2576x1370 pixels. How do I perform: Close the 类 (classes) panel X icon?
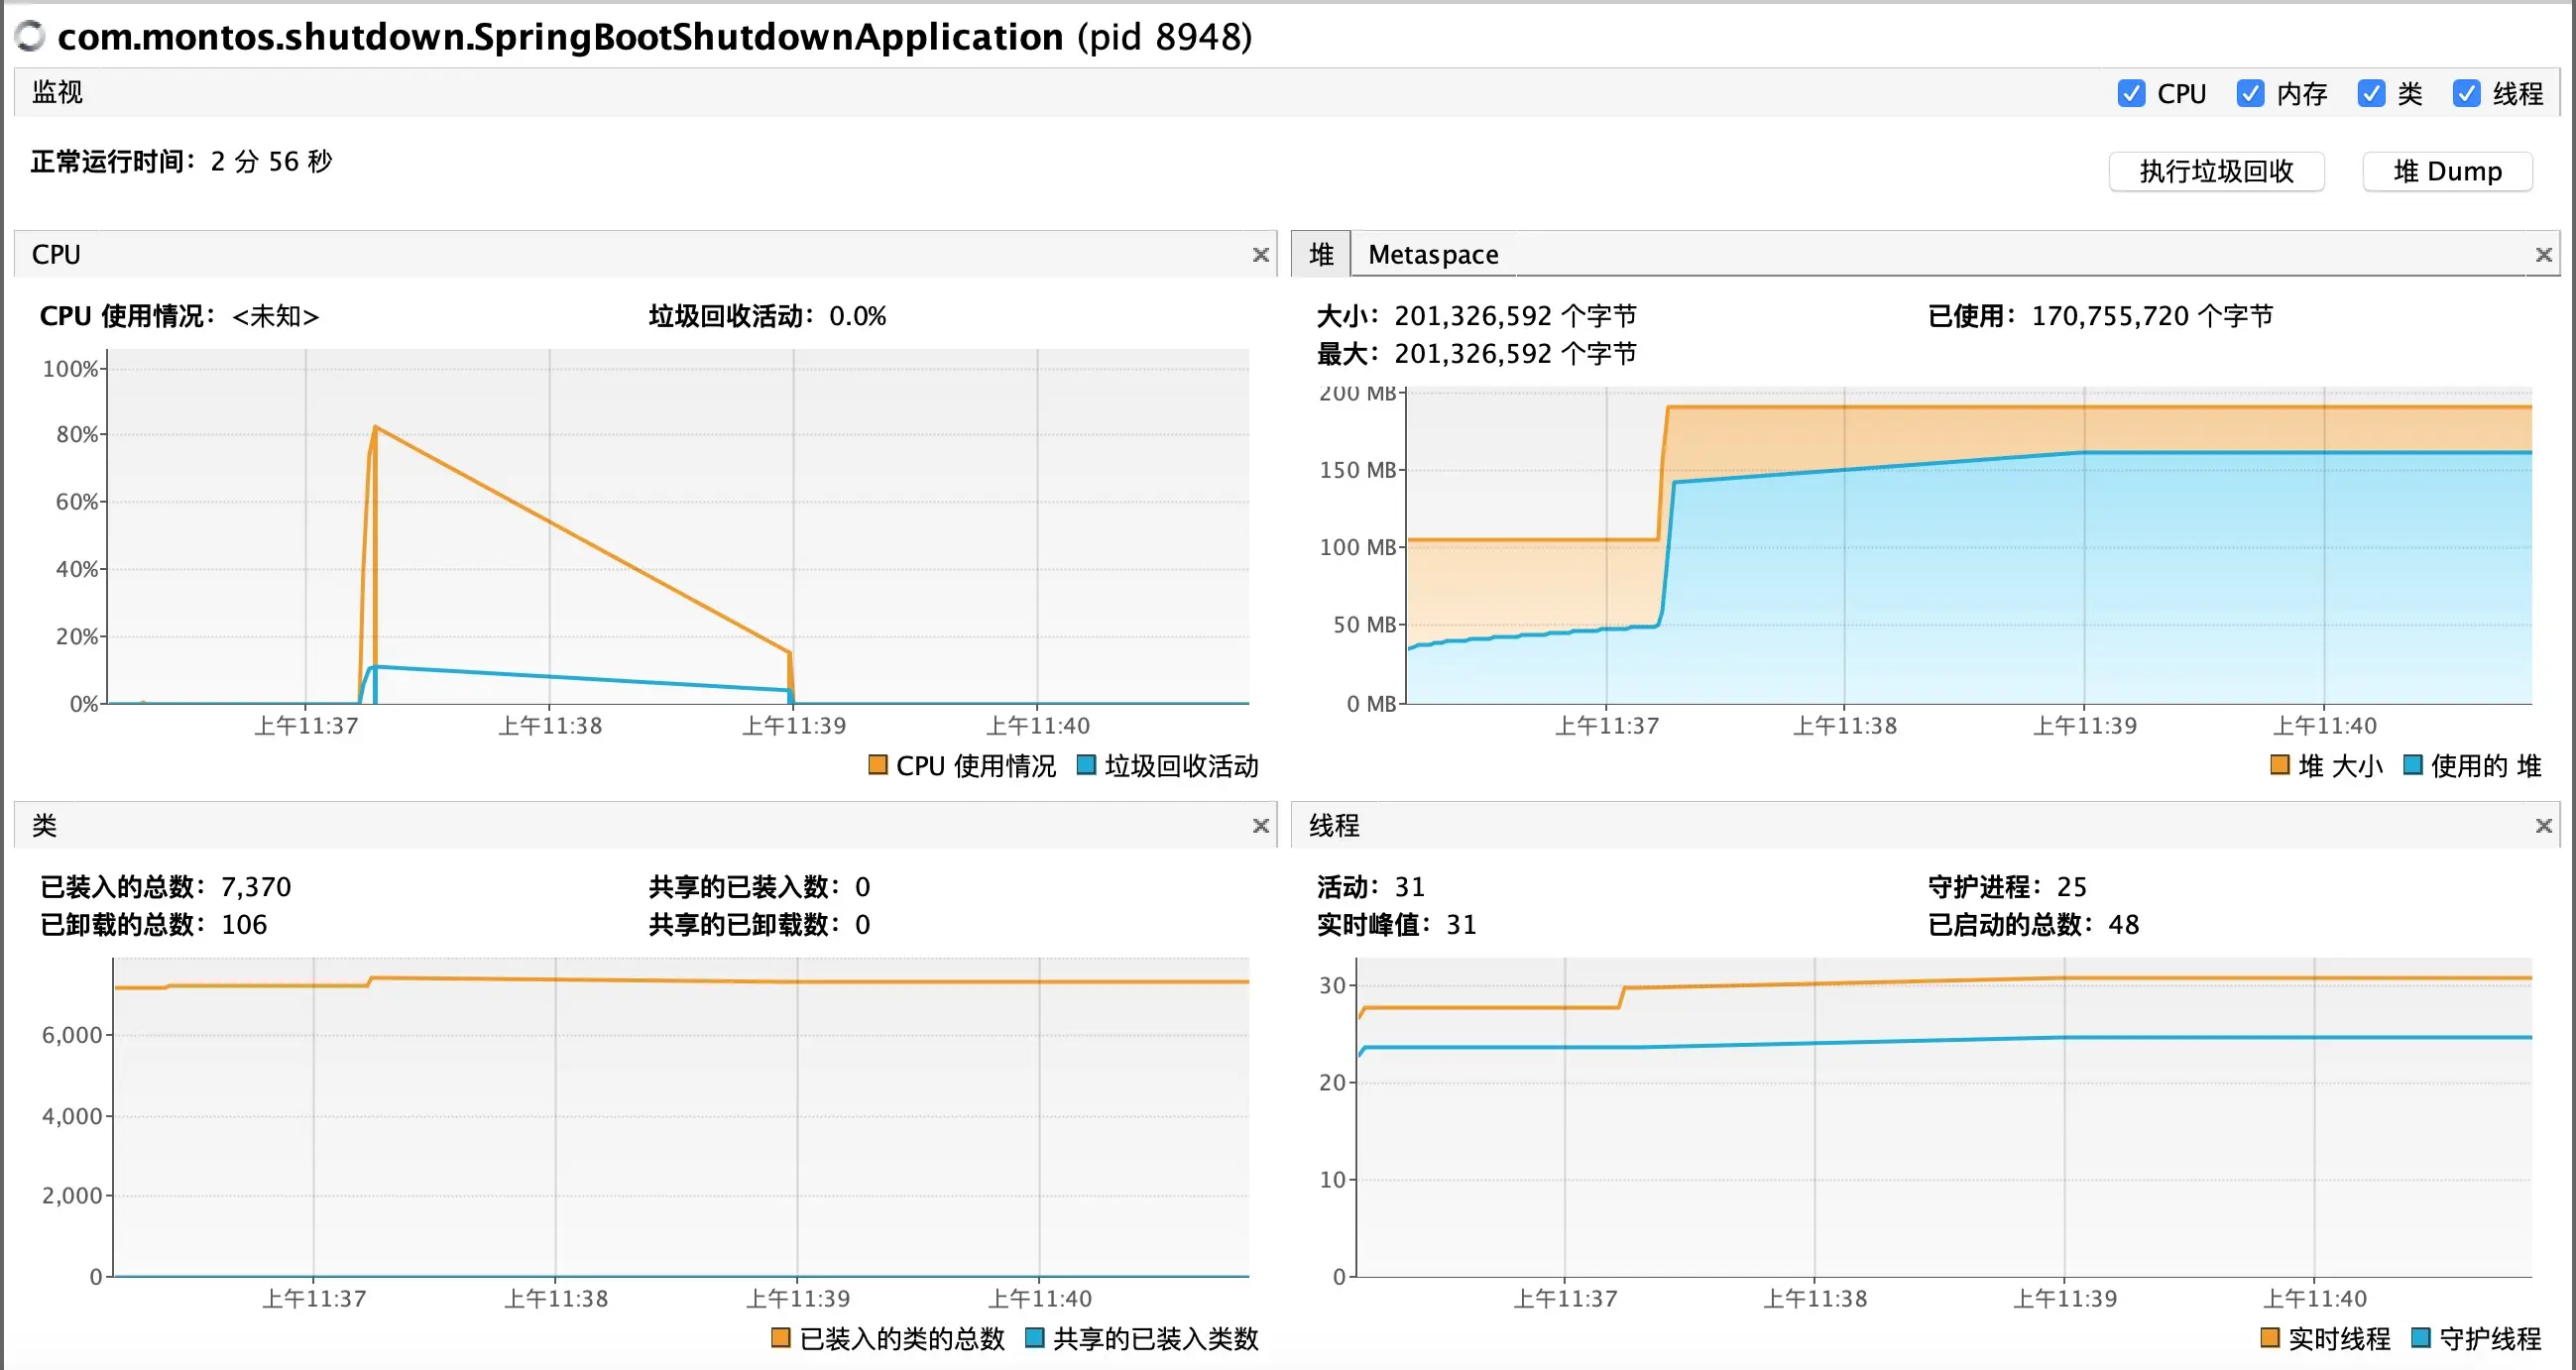click(x=1260, y=826)
